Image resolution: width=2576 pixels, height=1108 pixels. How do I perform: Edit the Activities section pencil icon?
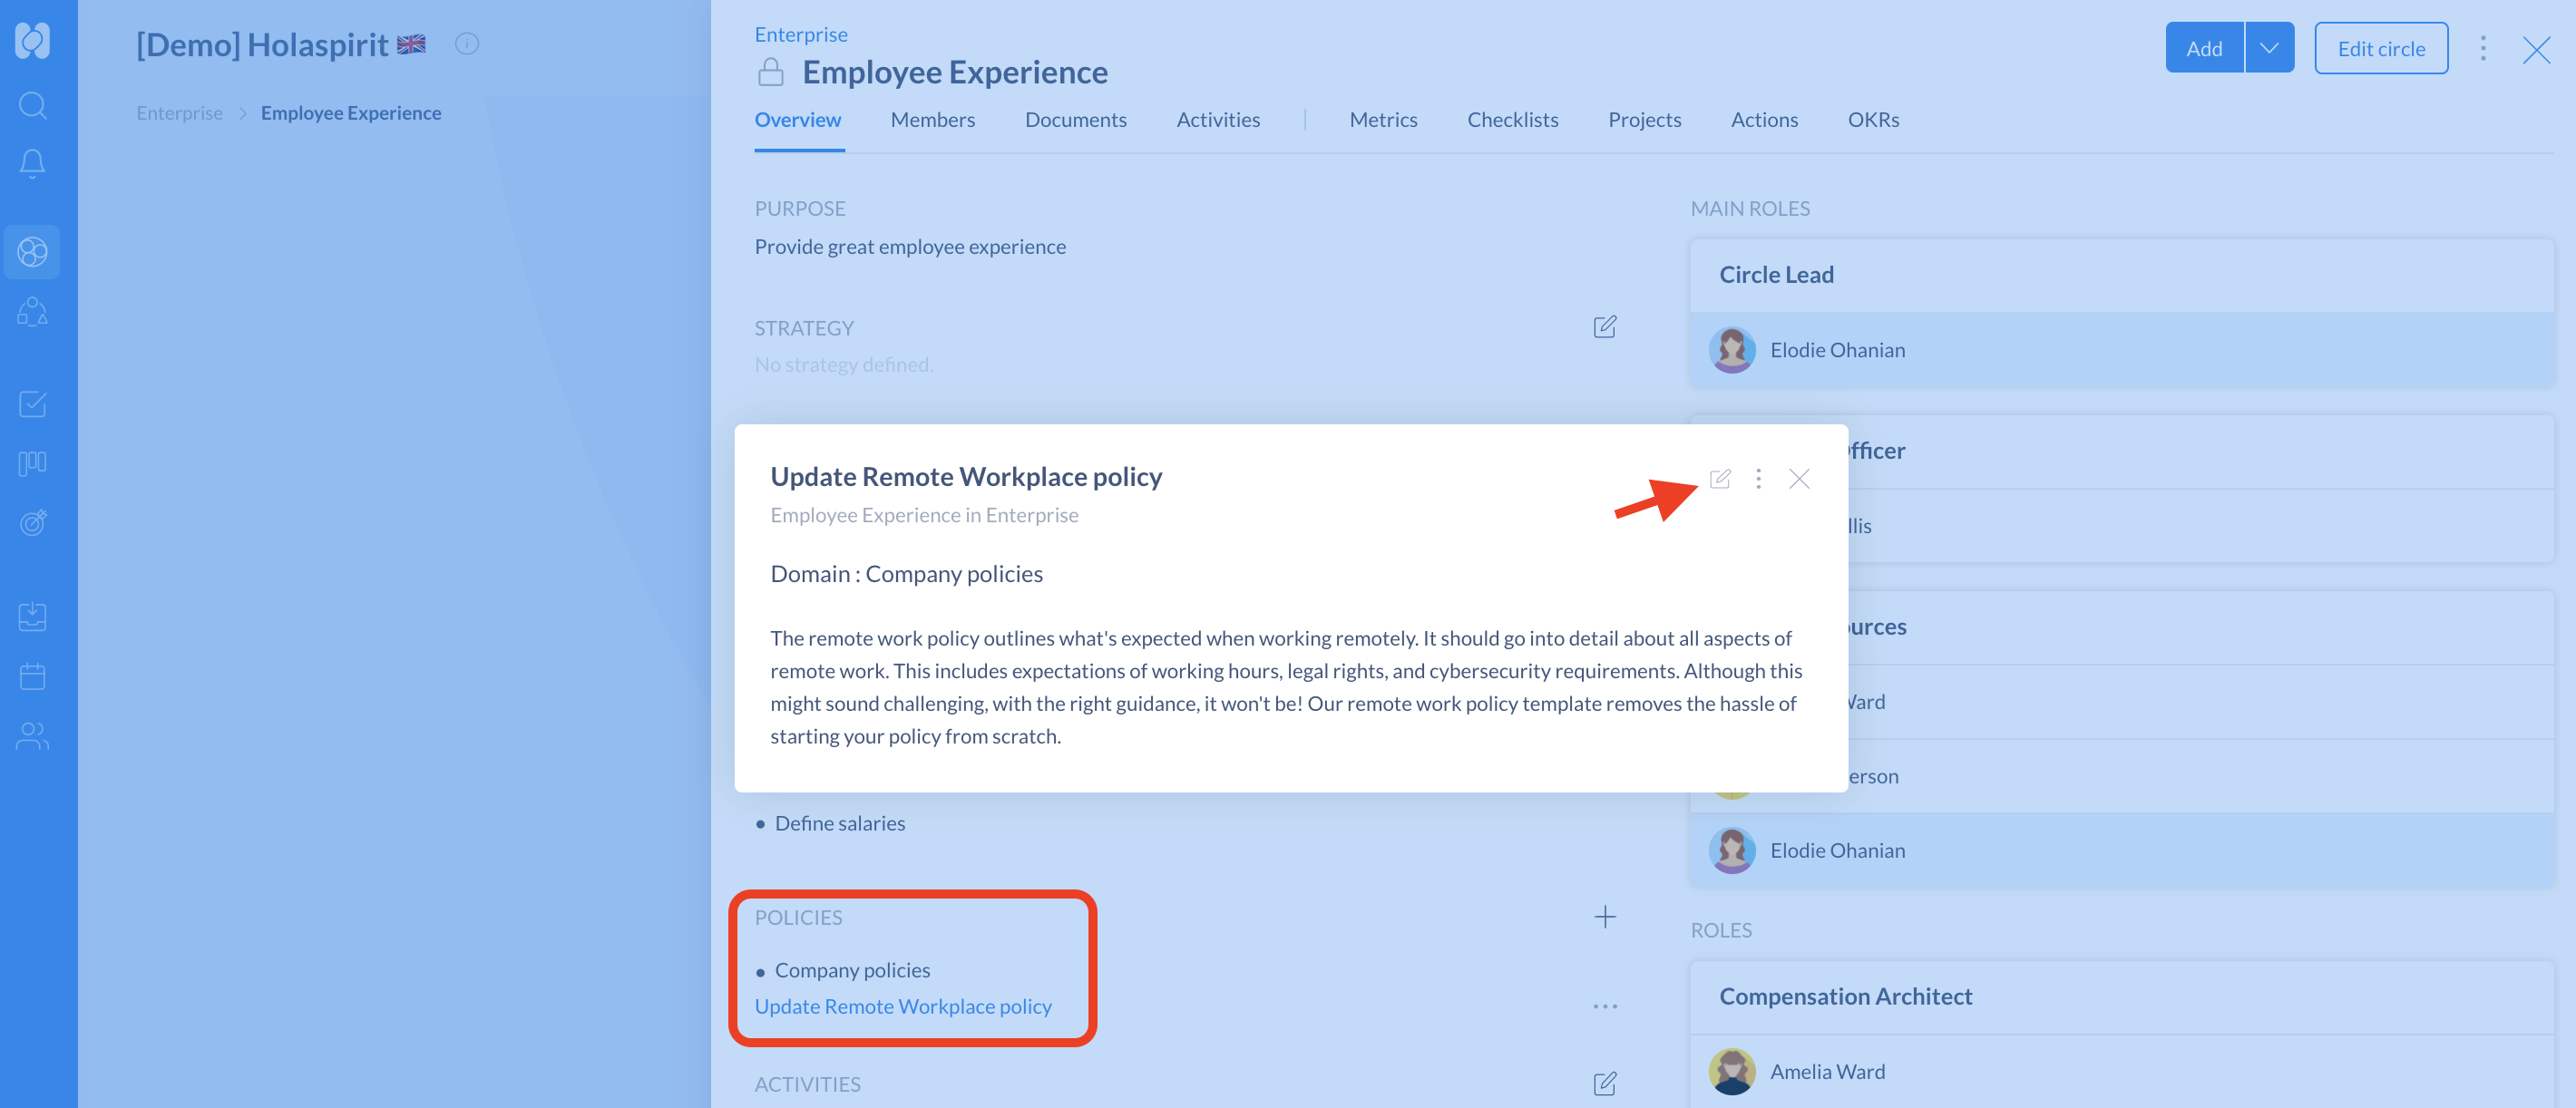coord(1604,1084)
